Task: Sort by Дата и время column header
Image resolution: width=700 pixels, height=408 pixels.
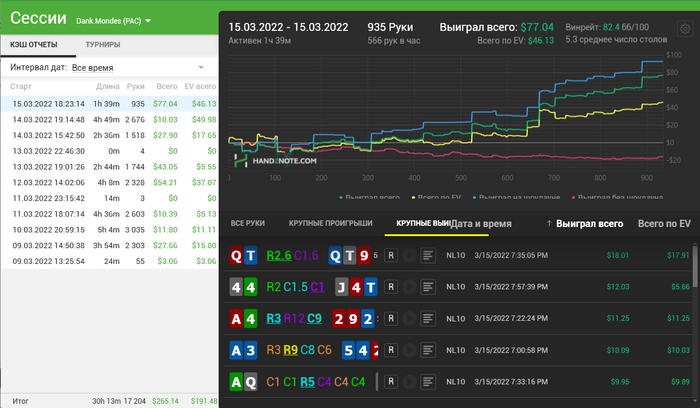Action: (481, 224)
